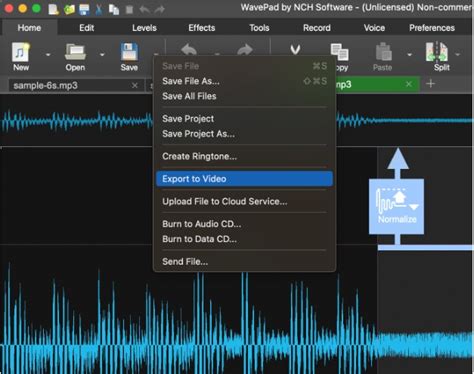Choose Burn to Audio CD... menu entry

(244, 224)
